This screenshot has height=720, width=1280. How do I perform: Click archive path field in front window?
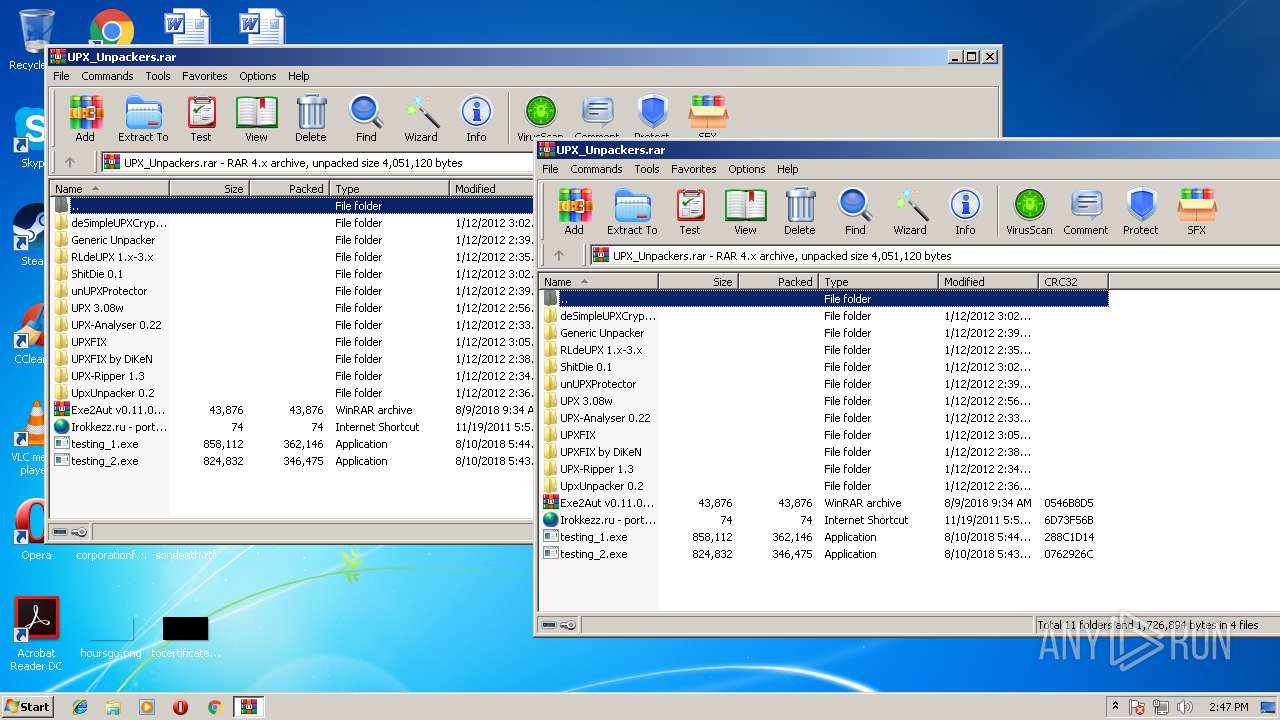tap(934, 255)
